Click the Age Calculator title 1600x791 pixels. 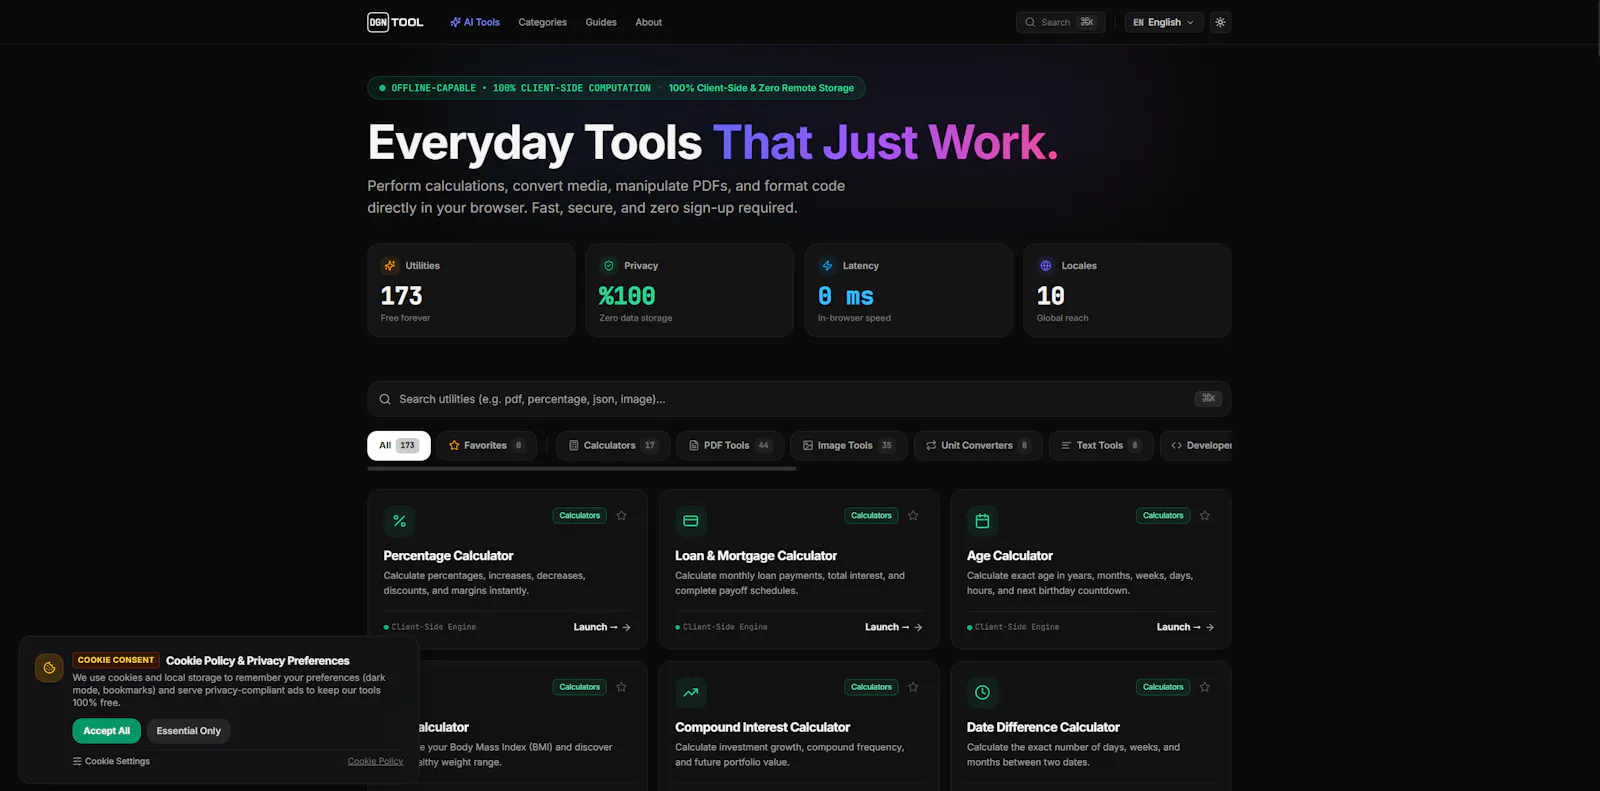tap(1009, 556)
